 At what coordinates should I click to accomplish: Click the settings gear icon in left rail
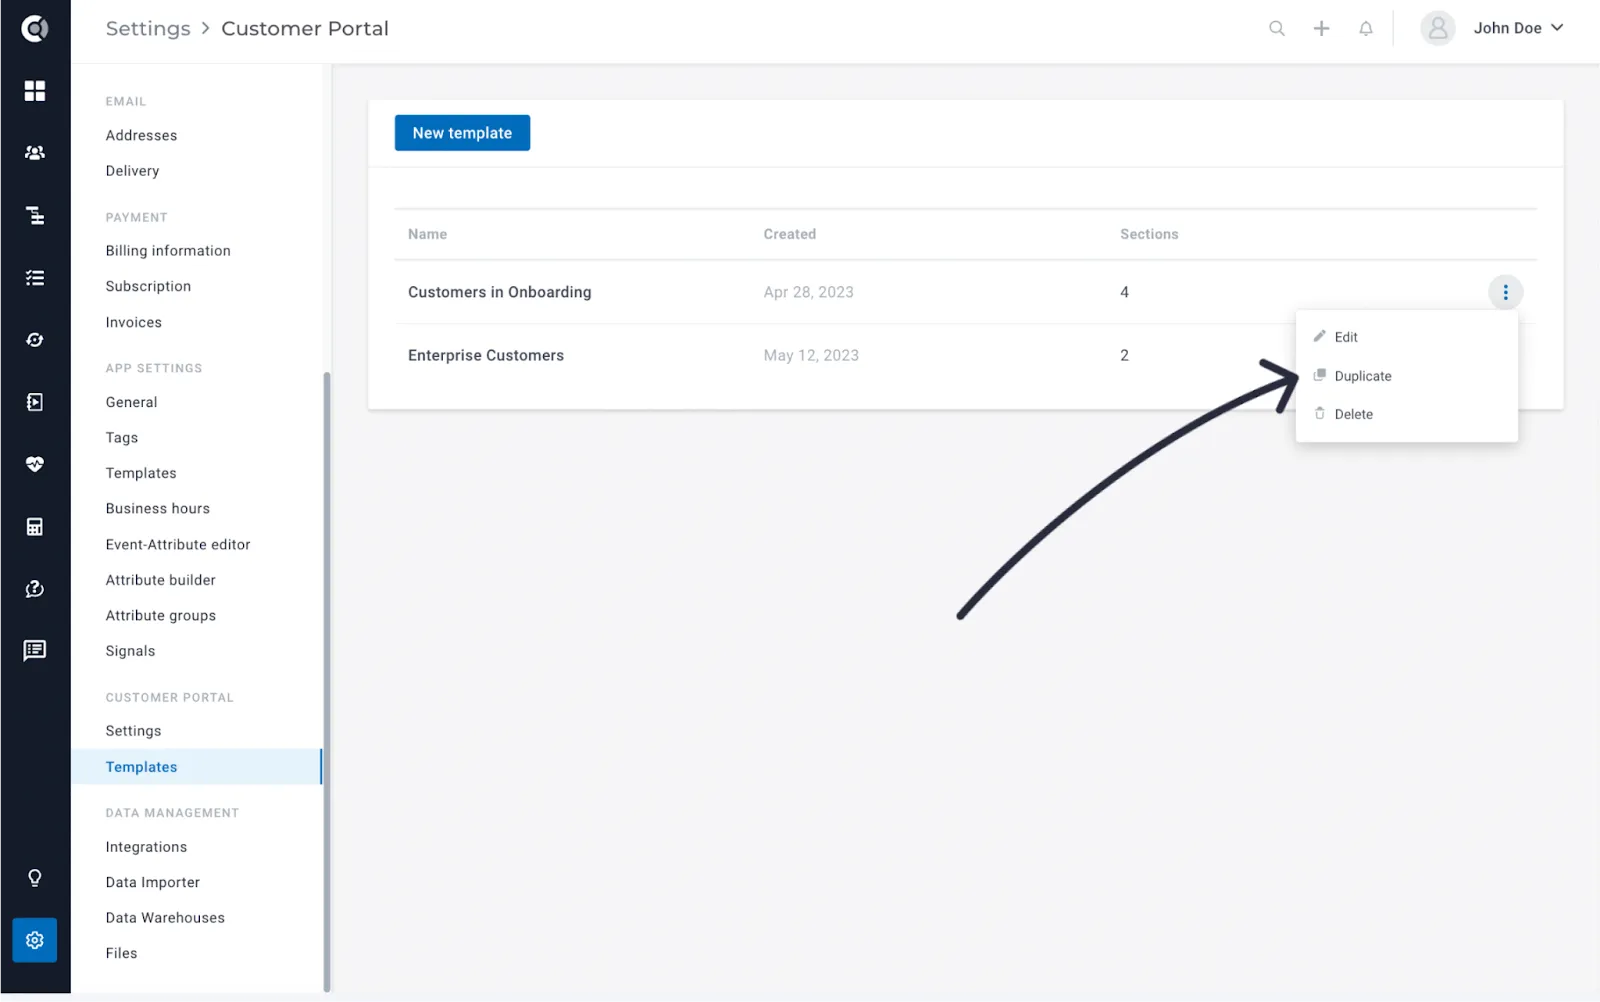pos(35,940)
